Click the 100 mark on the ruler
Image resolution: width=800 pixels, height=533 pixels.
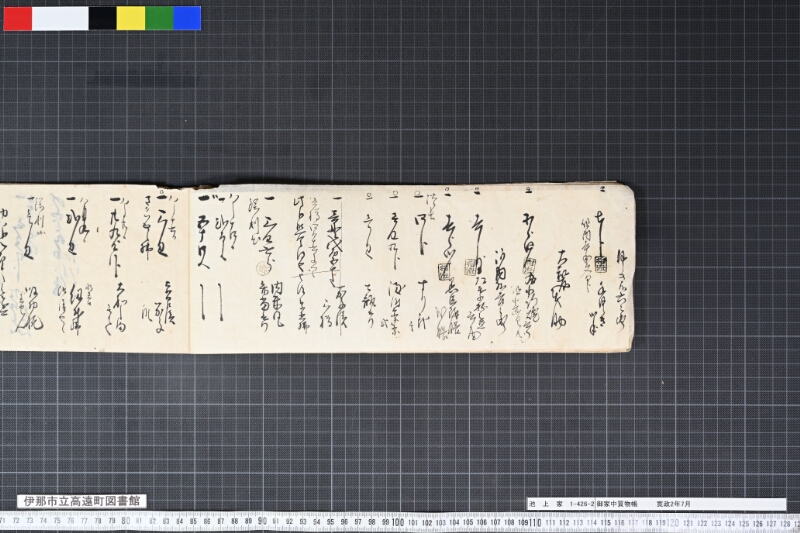(397, 522)
